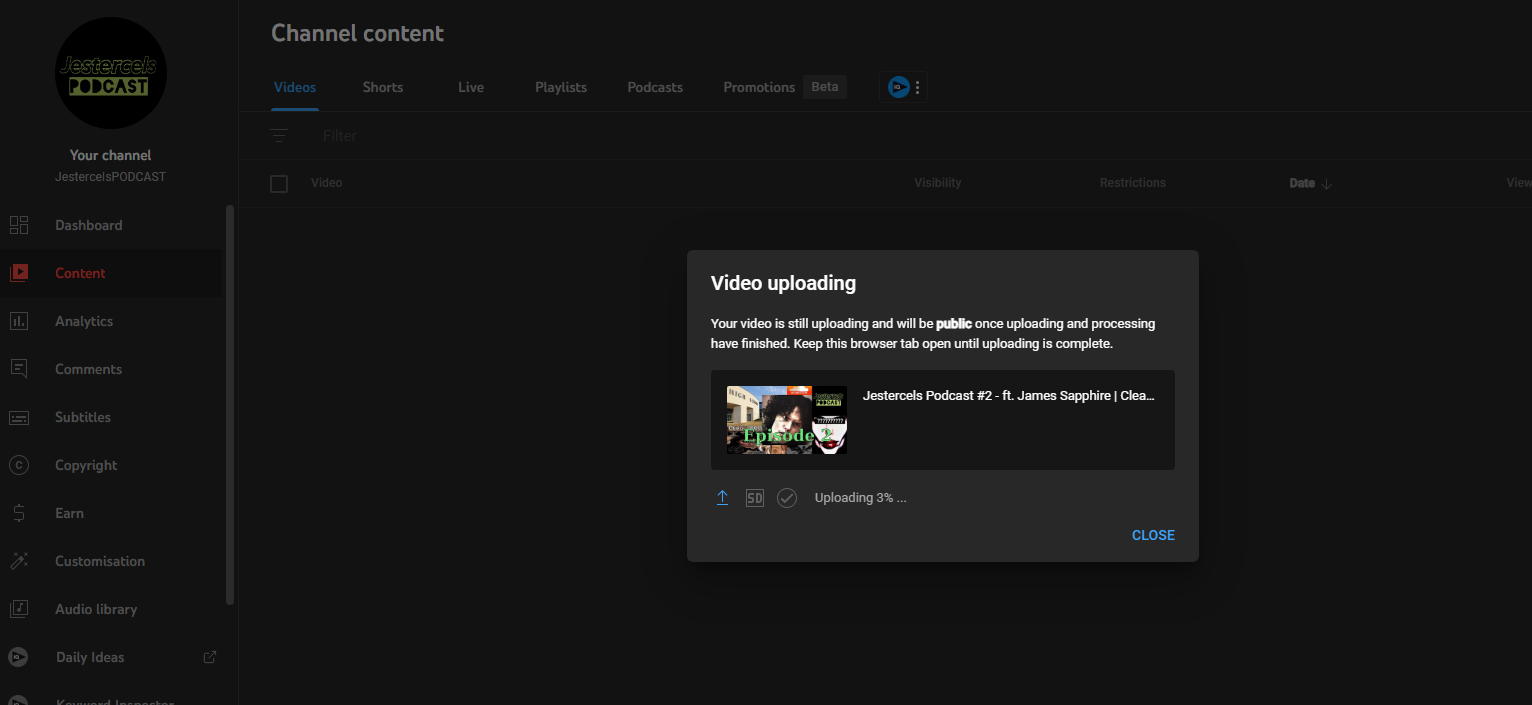Click the "Your channel" label
This screenshot has width=1532, height=705.
coord(111,155)
